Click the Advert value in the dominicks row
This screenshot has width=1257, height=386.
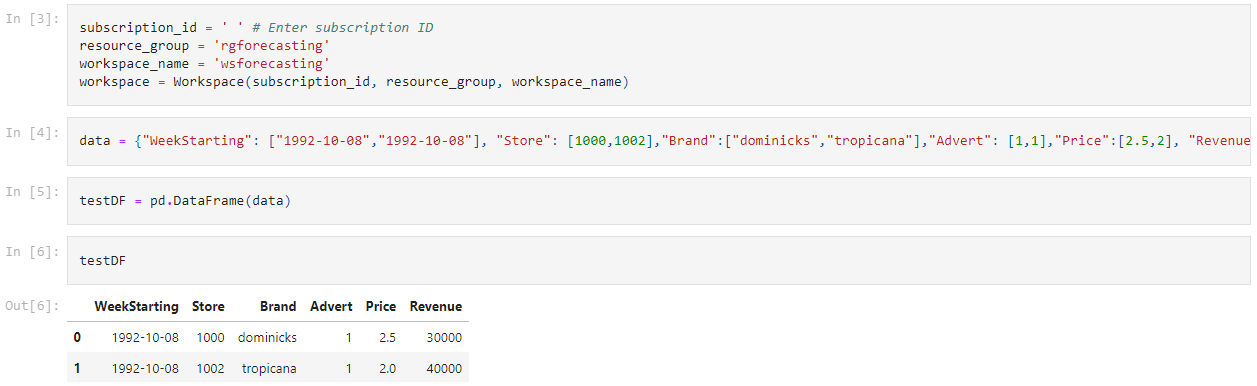348,338
